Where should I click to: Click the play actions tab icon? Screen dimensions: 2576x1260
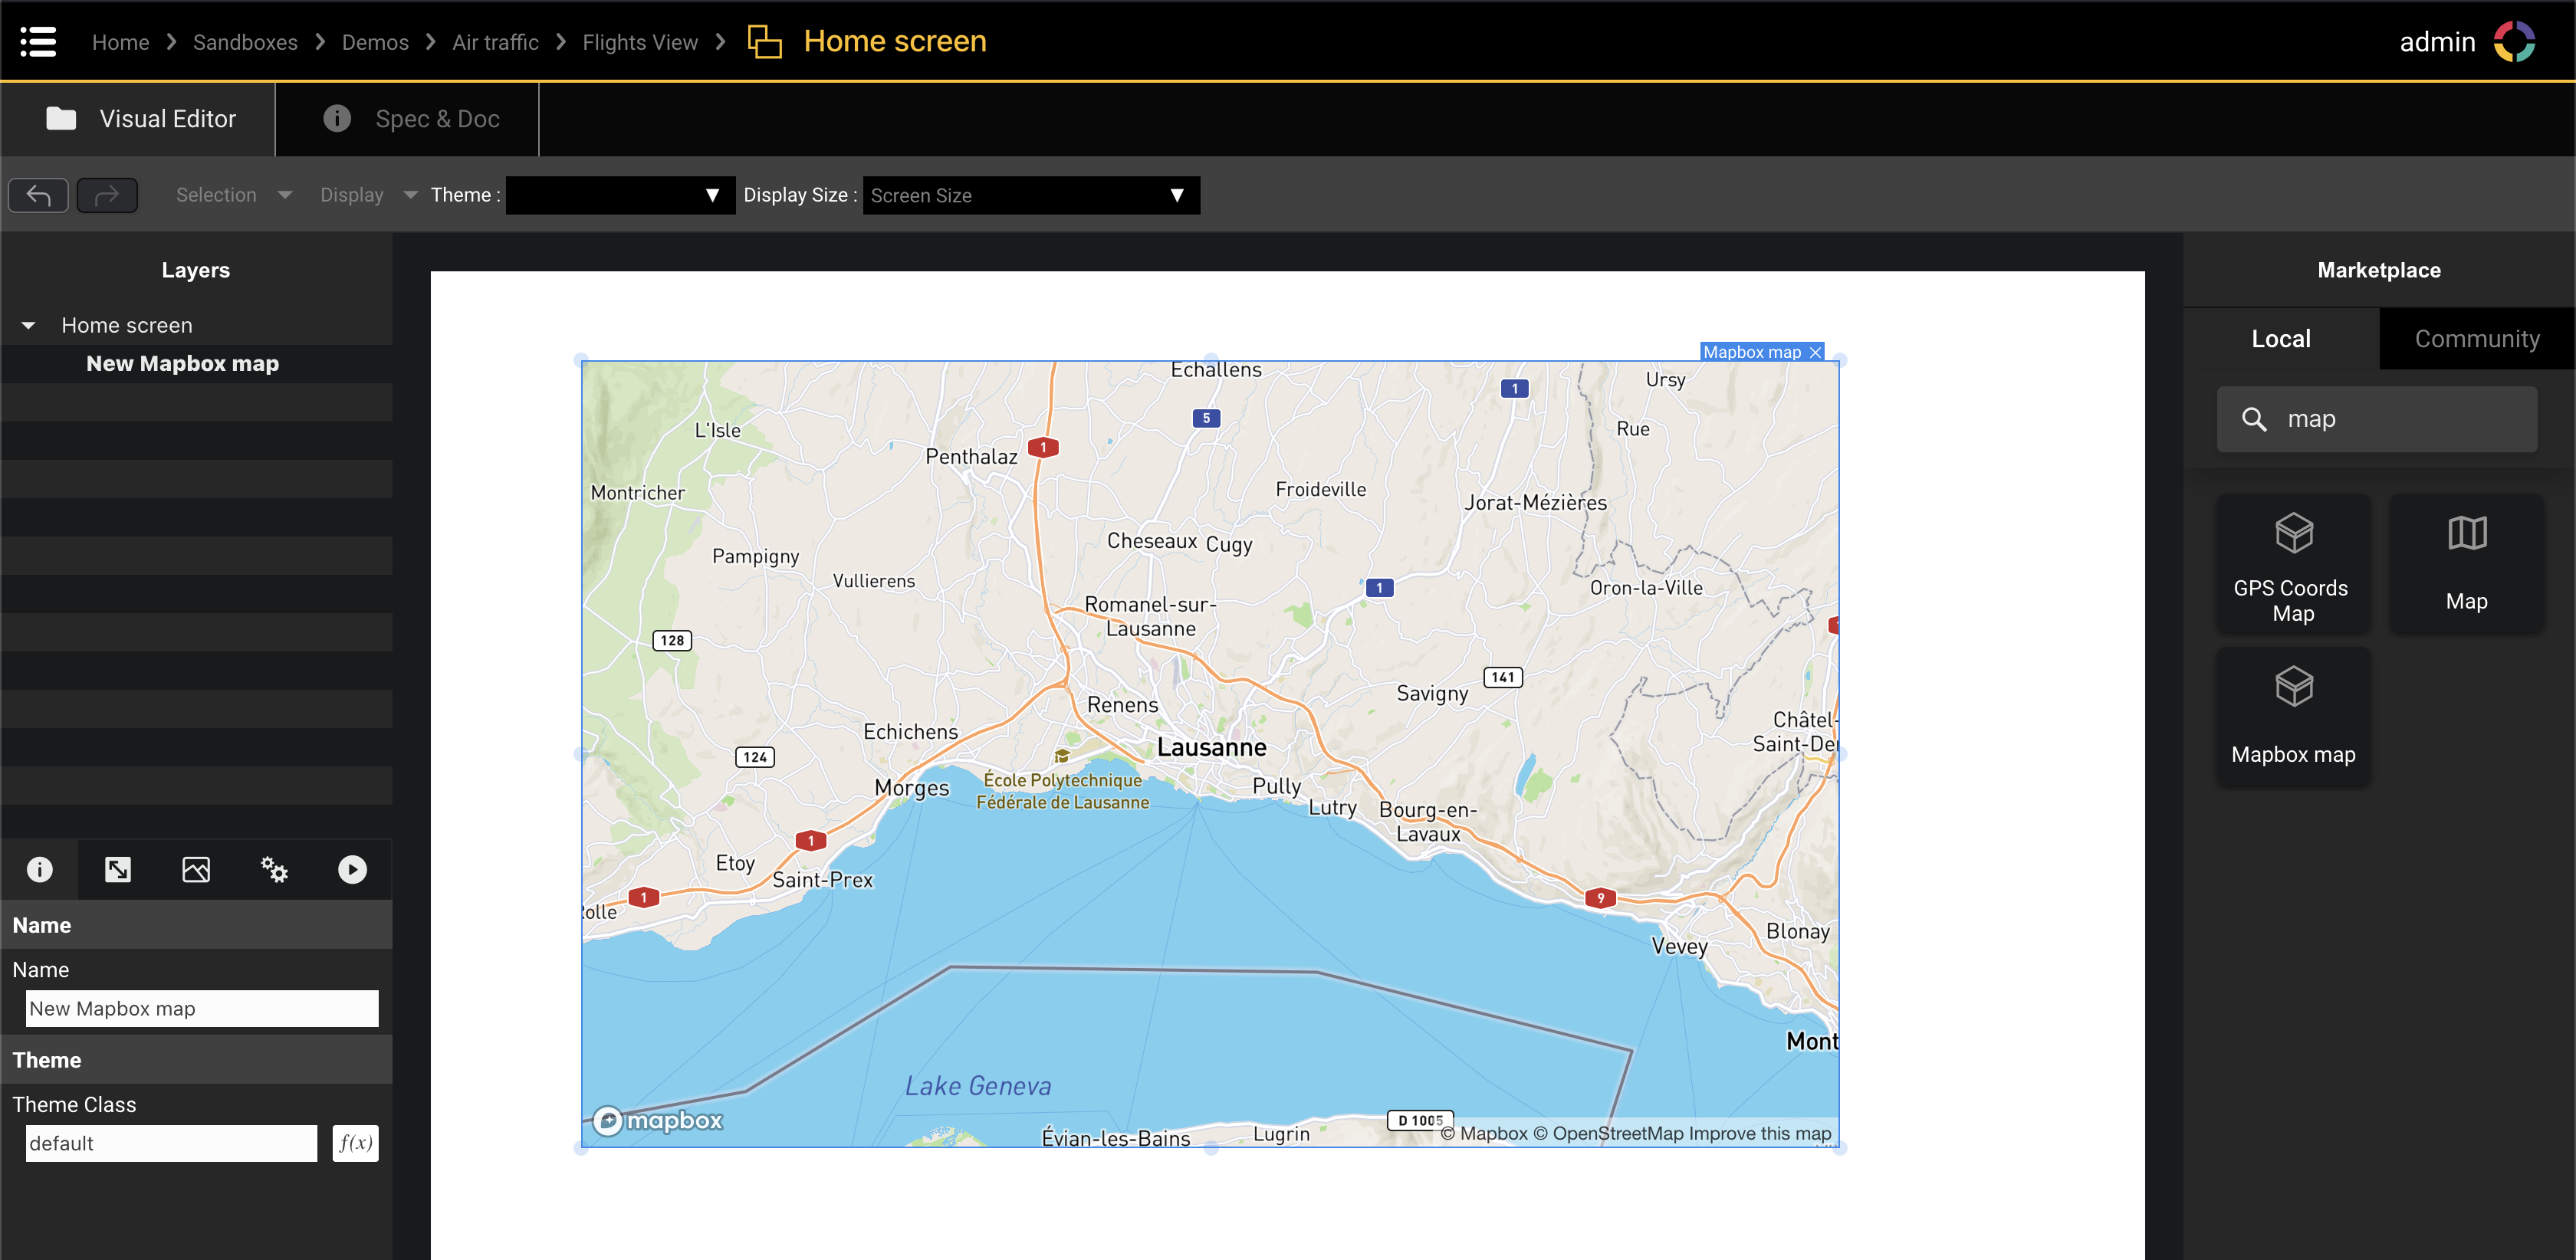[352, 869]
